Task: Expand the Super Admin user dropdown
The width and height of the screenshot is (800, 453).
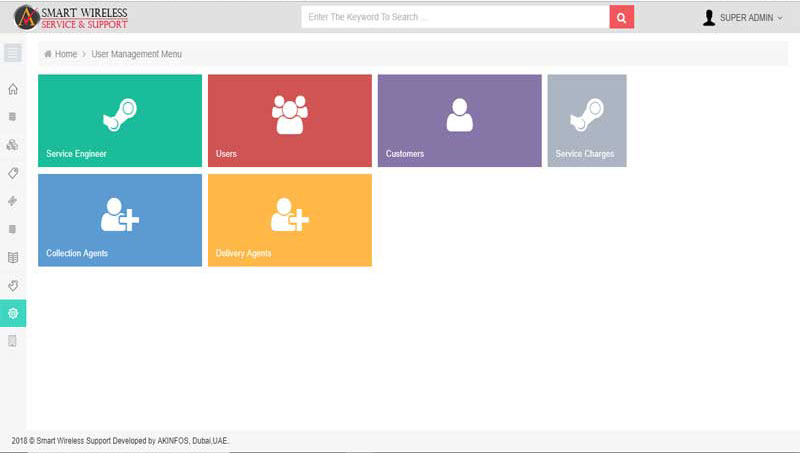Action: click(743, 18)
